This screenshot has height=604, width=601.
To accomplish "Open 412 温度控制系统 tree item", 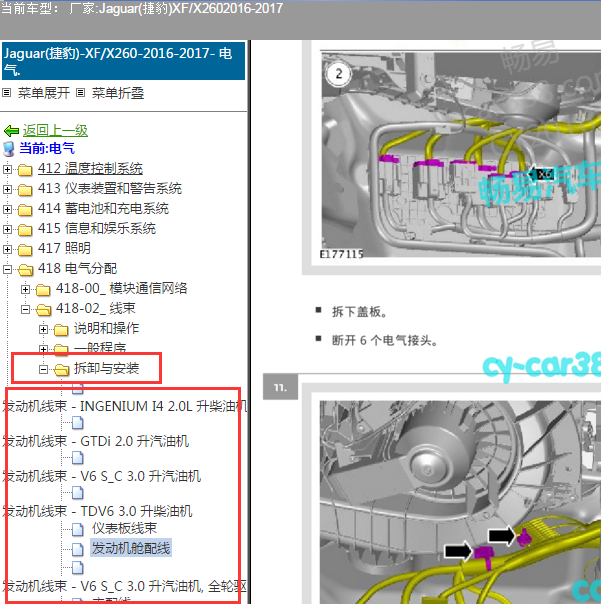I will (90, 169).
